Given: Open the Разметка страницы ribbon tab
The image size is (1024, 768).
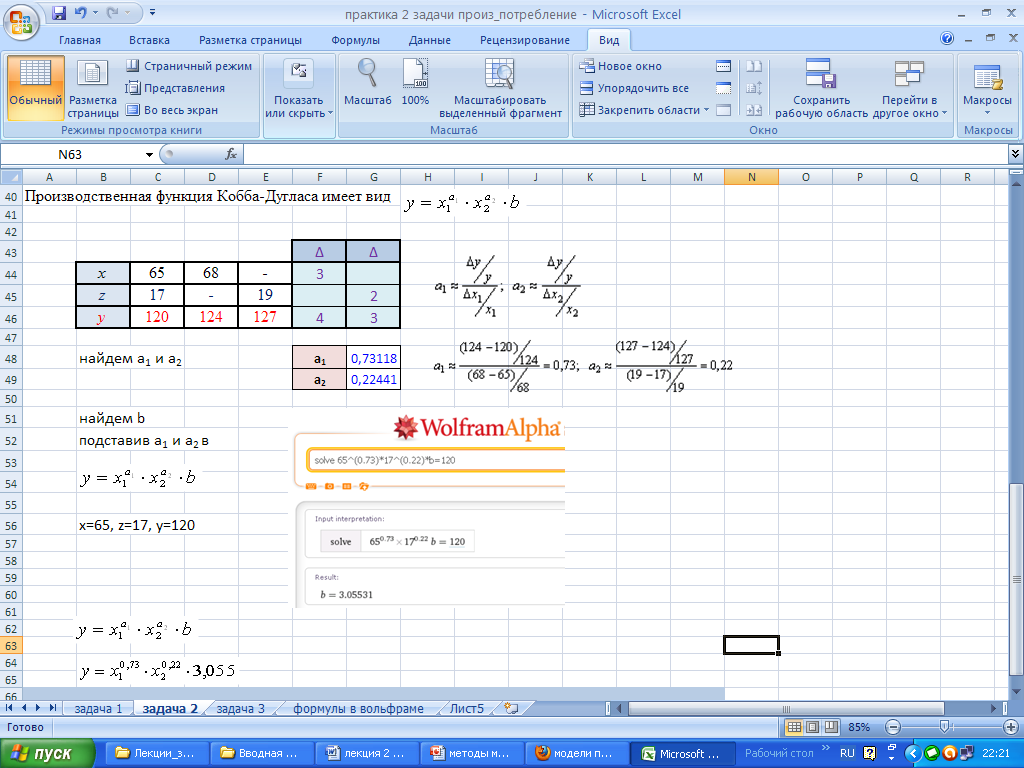Looking at the screenshot, I should pos(250,40).
